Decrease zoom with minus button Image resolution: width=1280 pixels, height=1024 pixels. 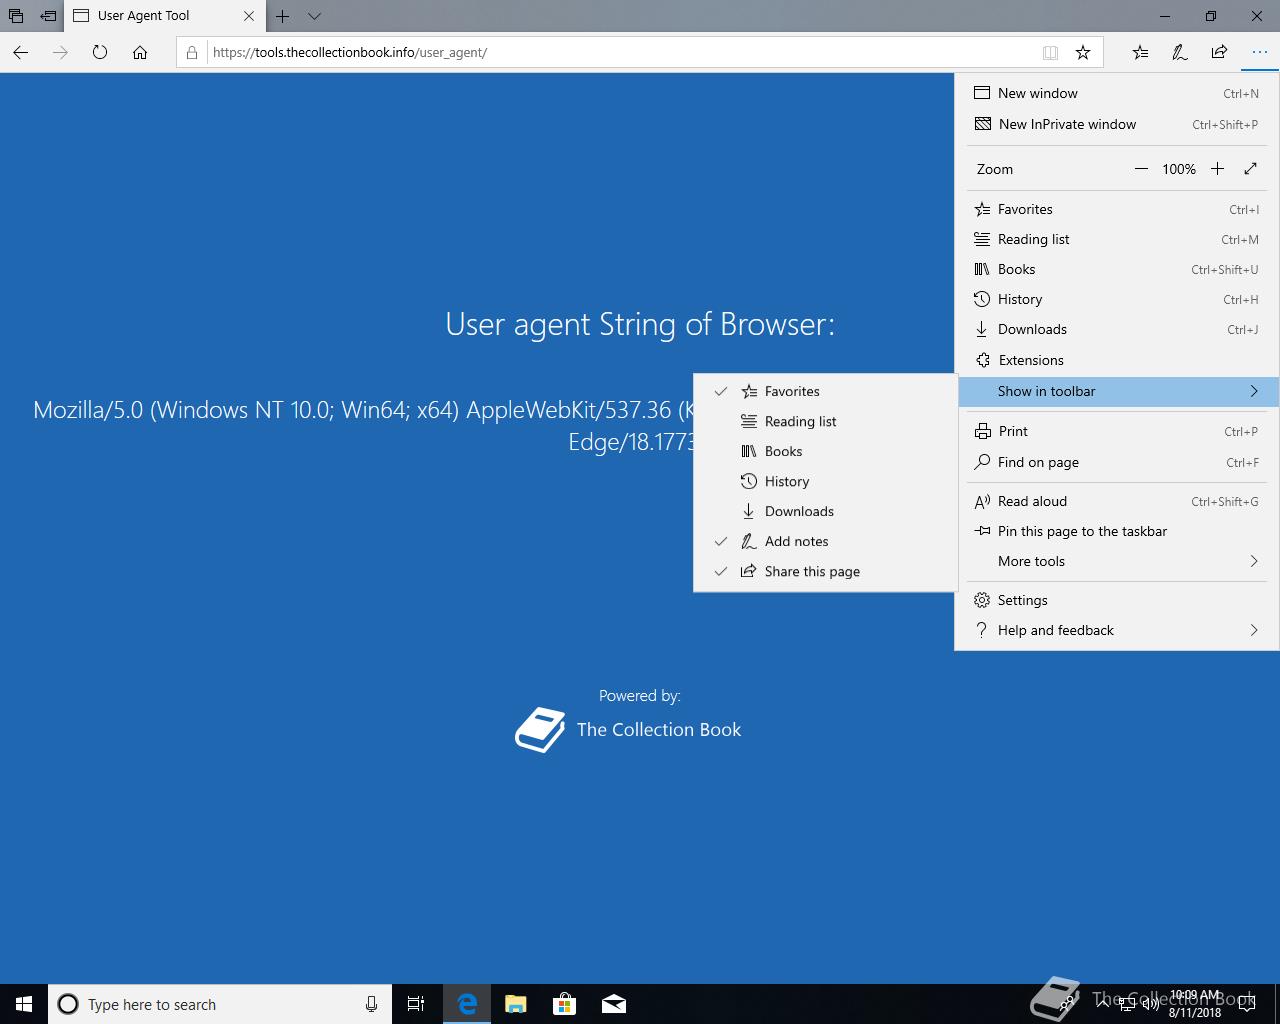pyautogui.click(x=1141, y=169)
